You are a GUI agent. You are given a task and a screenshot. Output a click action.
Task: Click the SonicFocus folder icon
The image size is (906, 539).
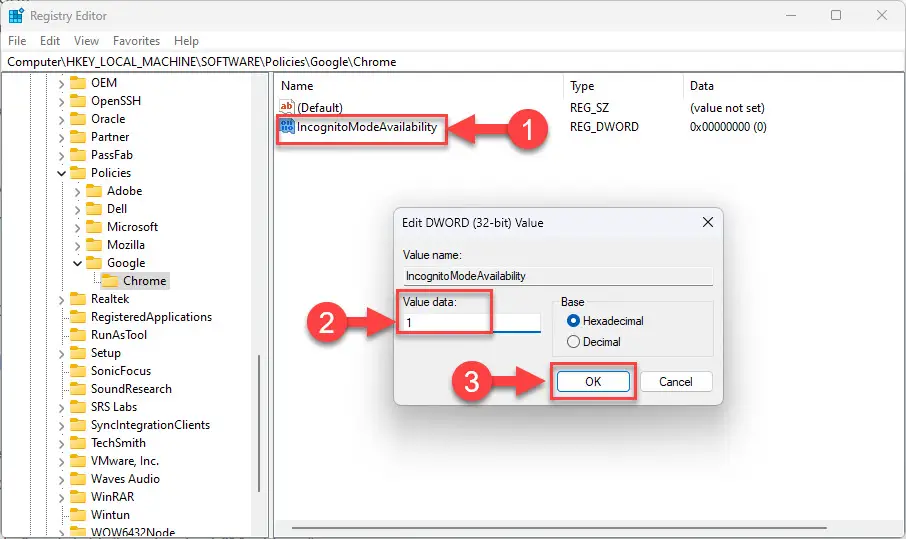tap(77, 370)
